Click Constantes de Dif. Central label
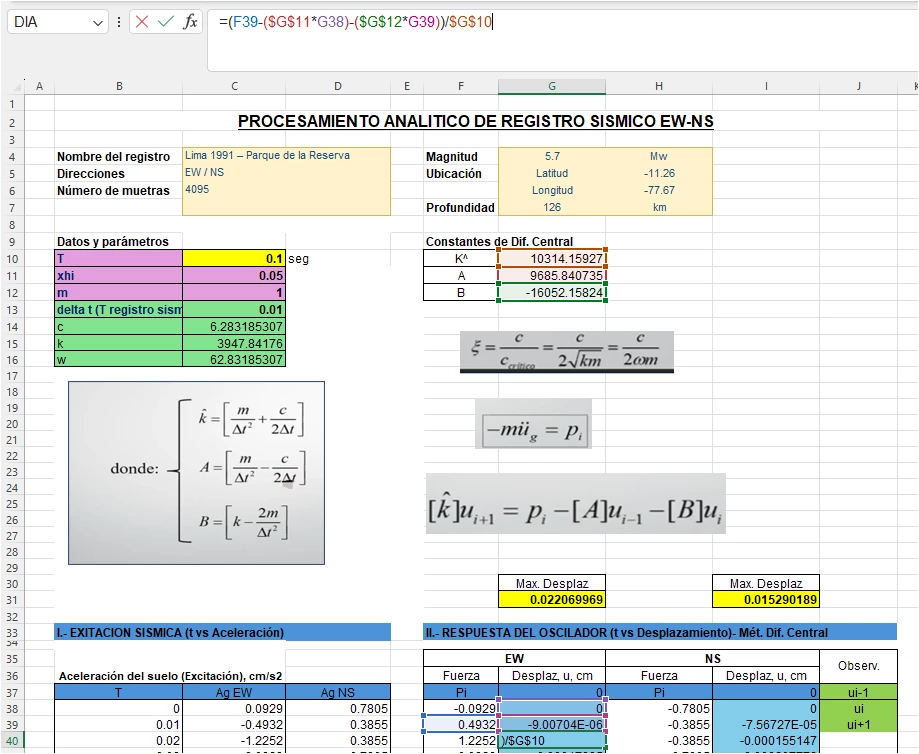 click(499, 242)
